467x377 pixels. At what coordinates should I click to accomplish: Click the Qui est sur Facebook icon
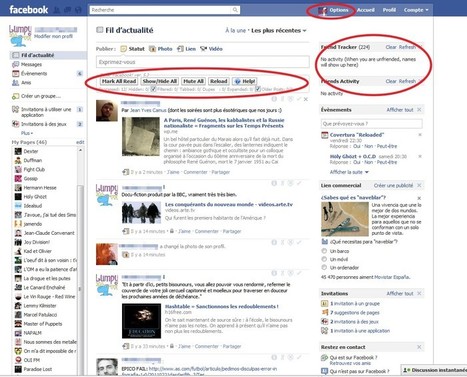324,358
